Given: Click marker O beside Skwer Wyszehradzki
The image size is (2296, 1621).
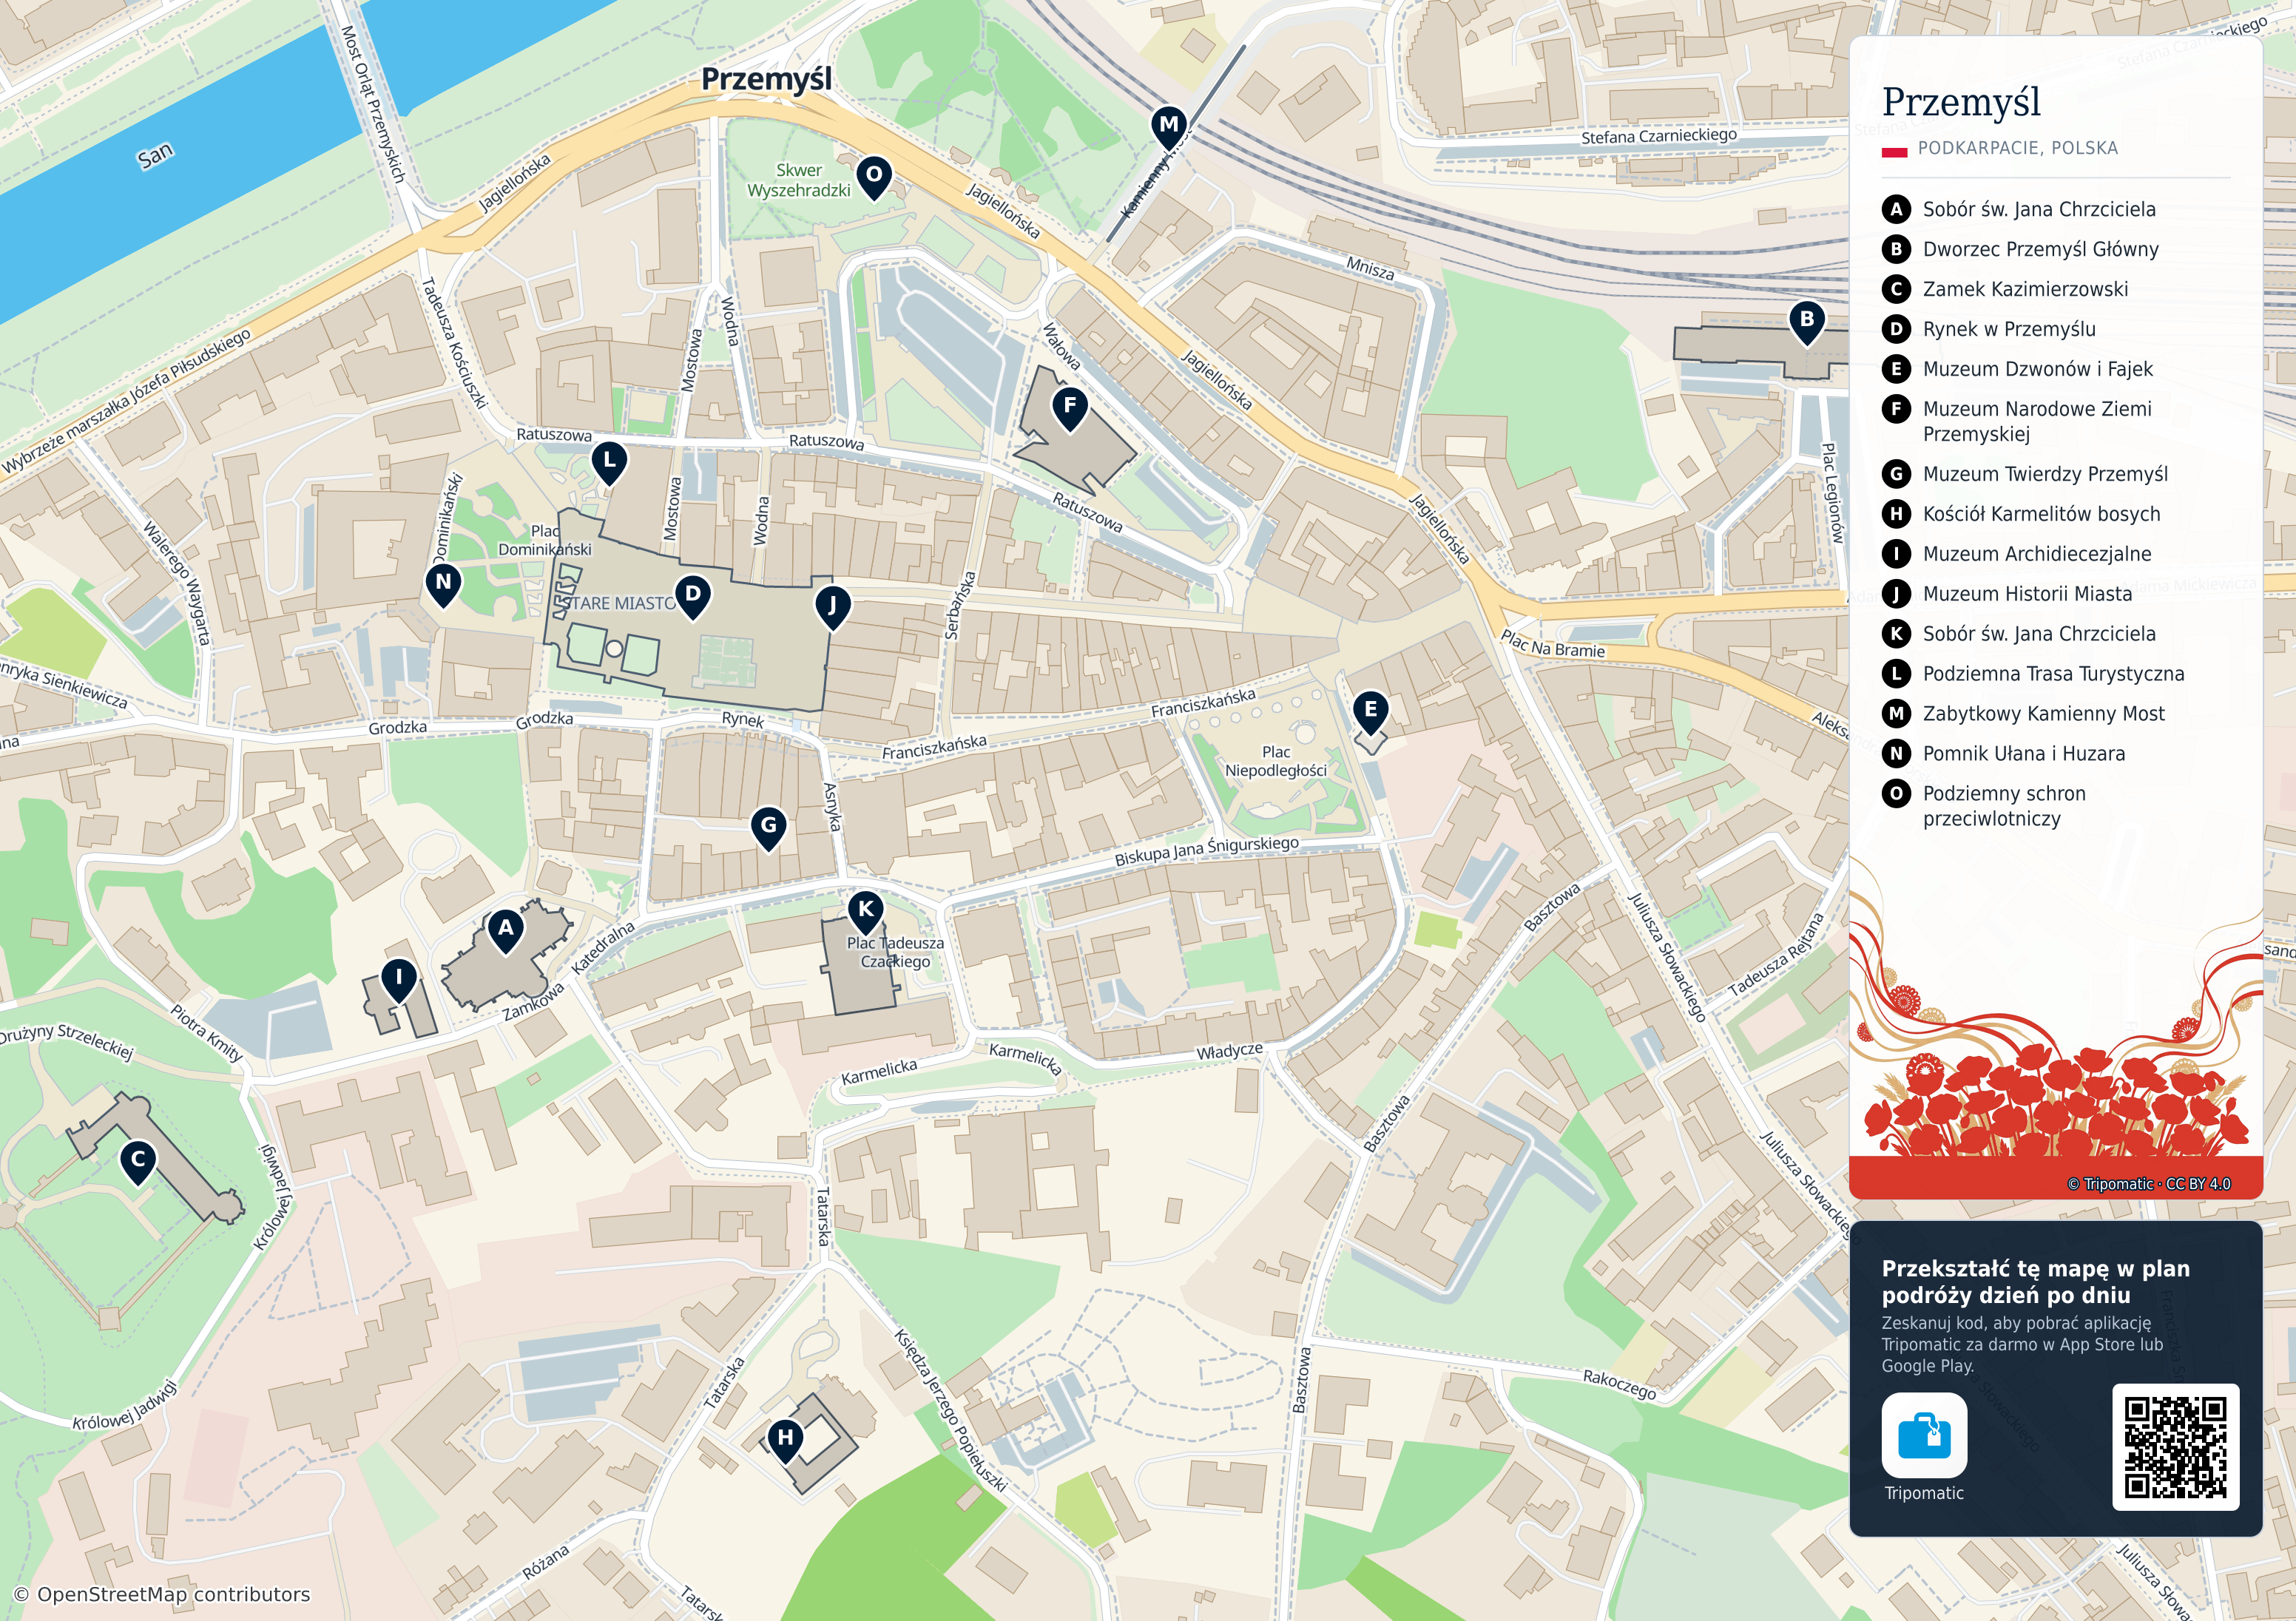Looking at the screenshot, I should (x=874, y=176).
